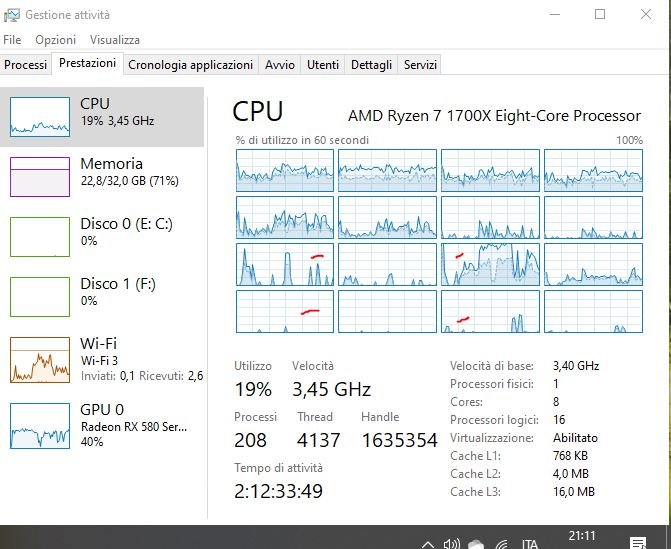Viewport: 671px width, 549px height.
Task: Click the Thread count 4137
Action: click(318, 440)
